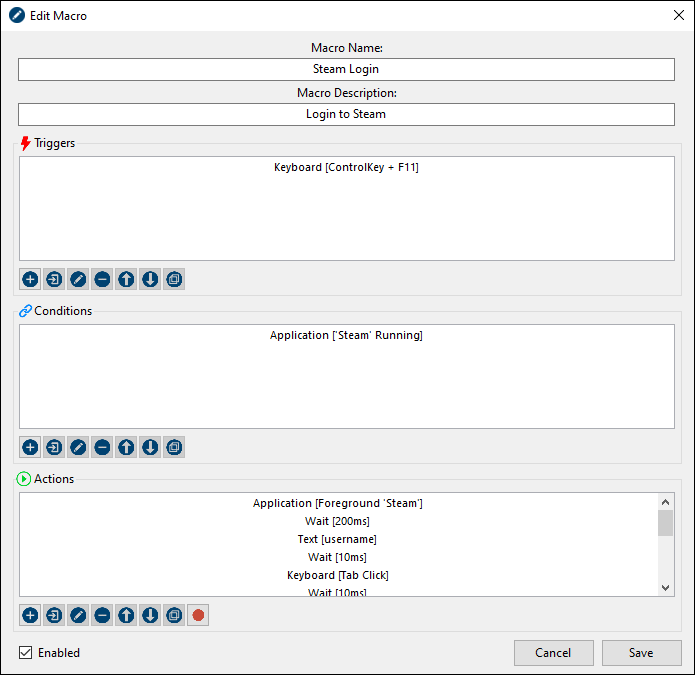Select condition 'Application ['Steam' Running]'
This screenshot has width=695, height=675.
(x=346, y=335)
